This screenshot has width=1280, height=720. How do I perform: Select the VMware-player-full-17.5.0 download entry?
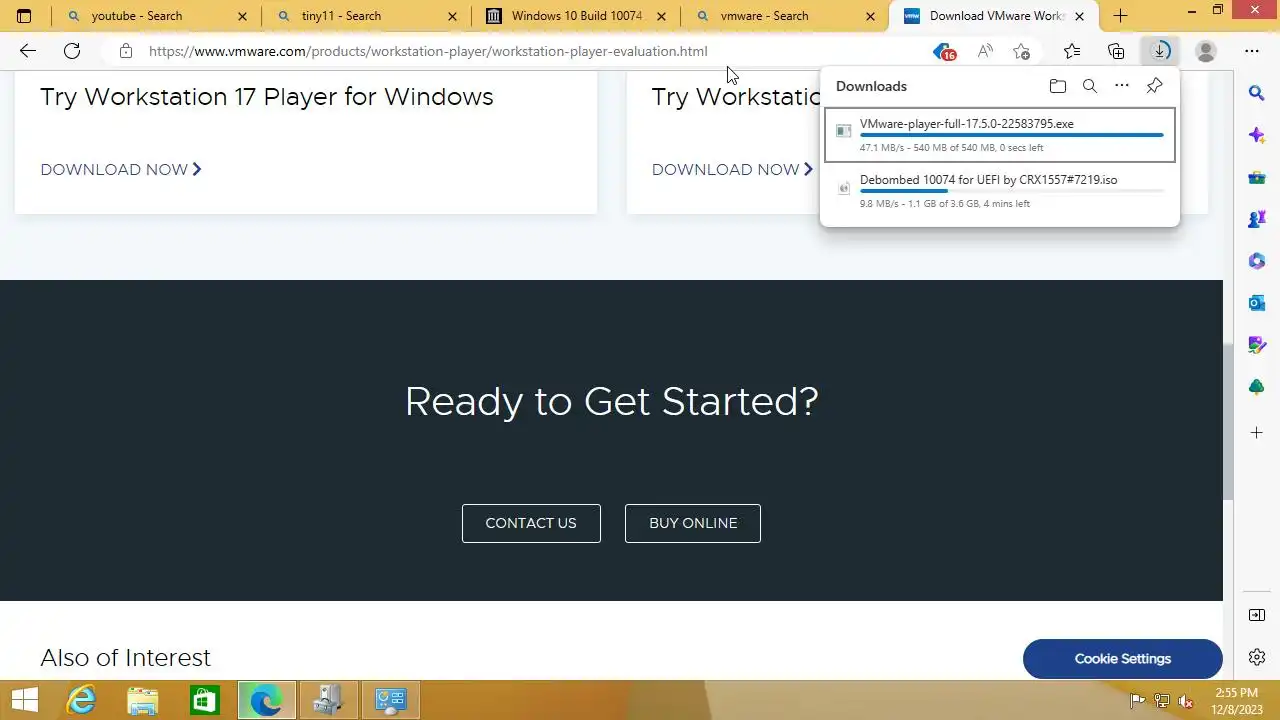click(999, 135)
